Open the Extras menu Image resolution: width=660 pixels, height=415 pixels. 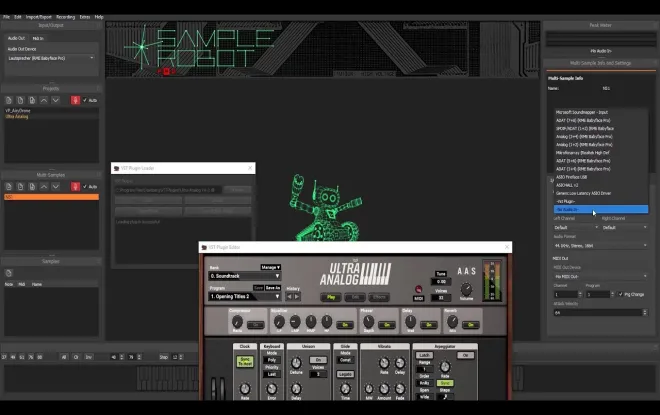pyautogui.click(x=85, y=17)
